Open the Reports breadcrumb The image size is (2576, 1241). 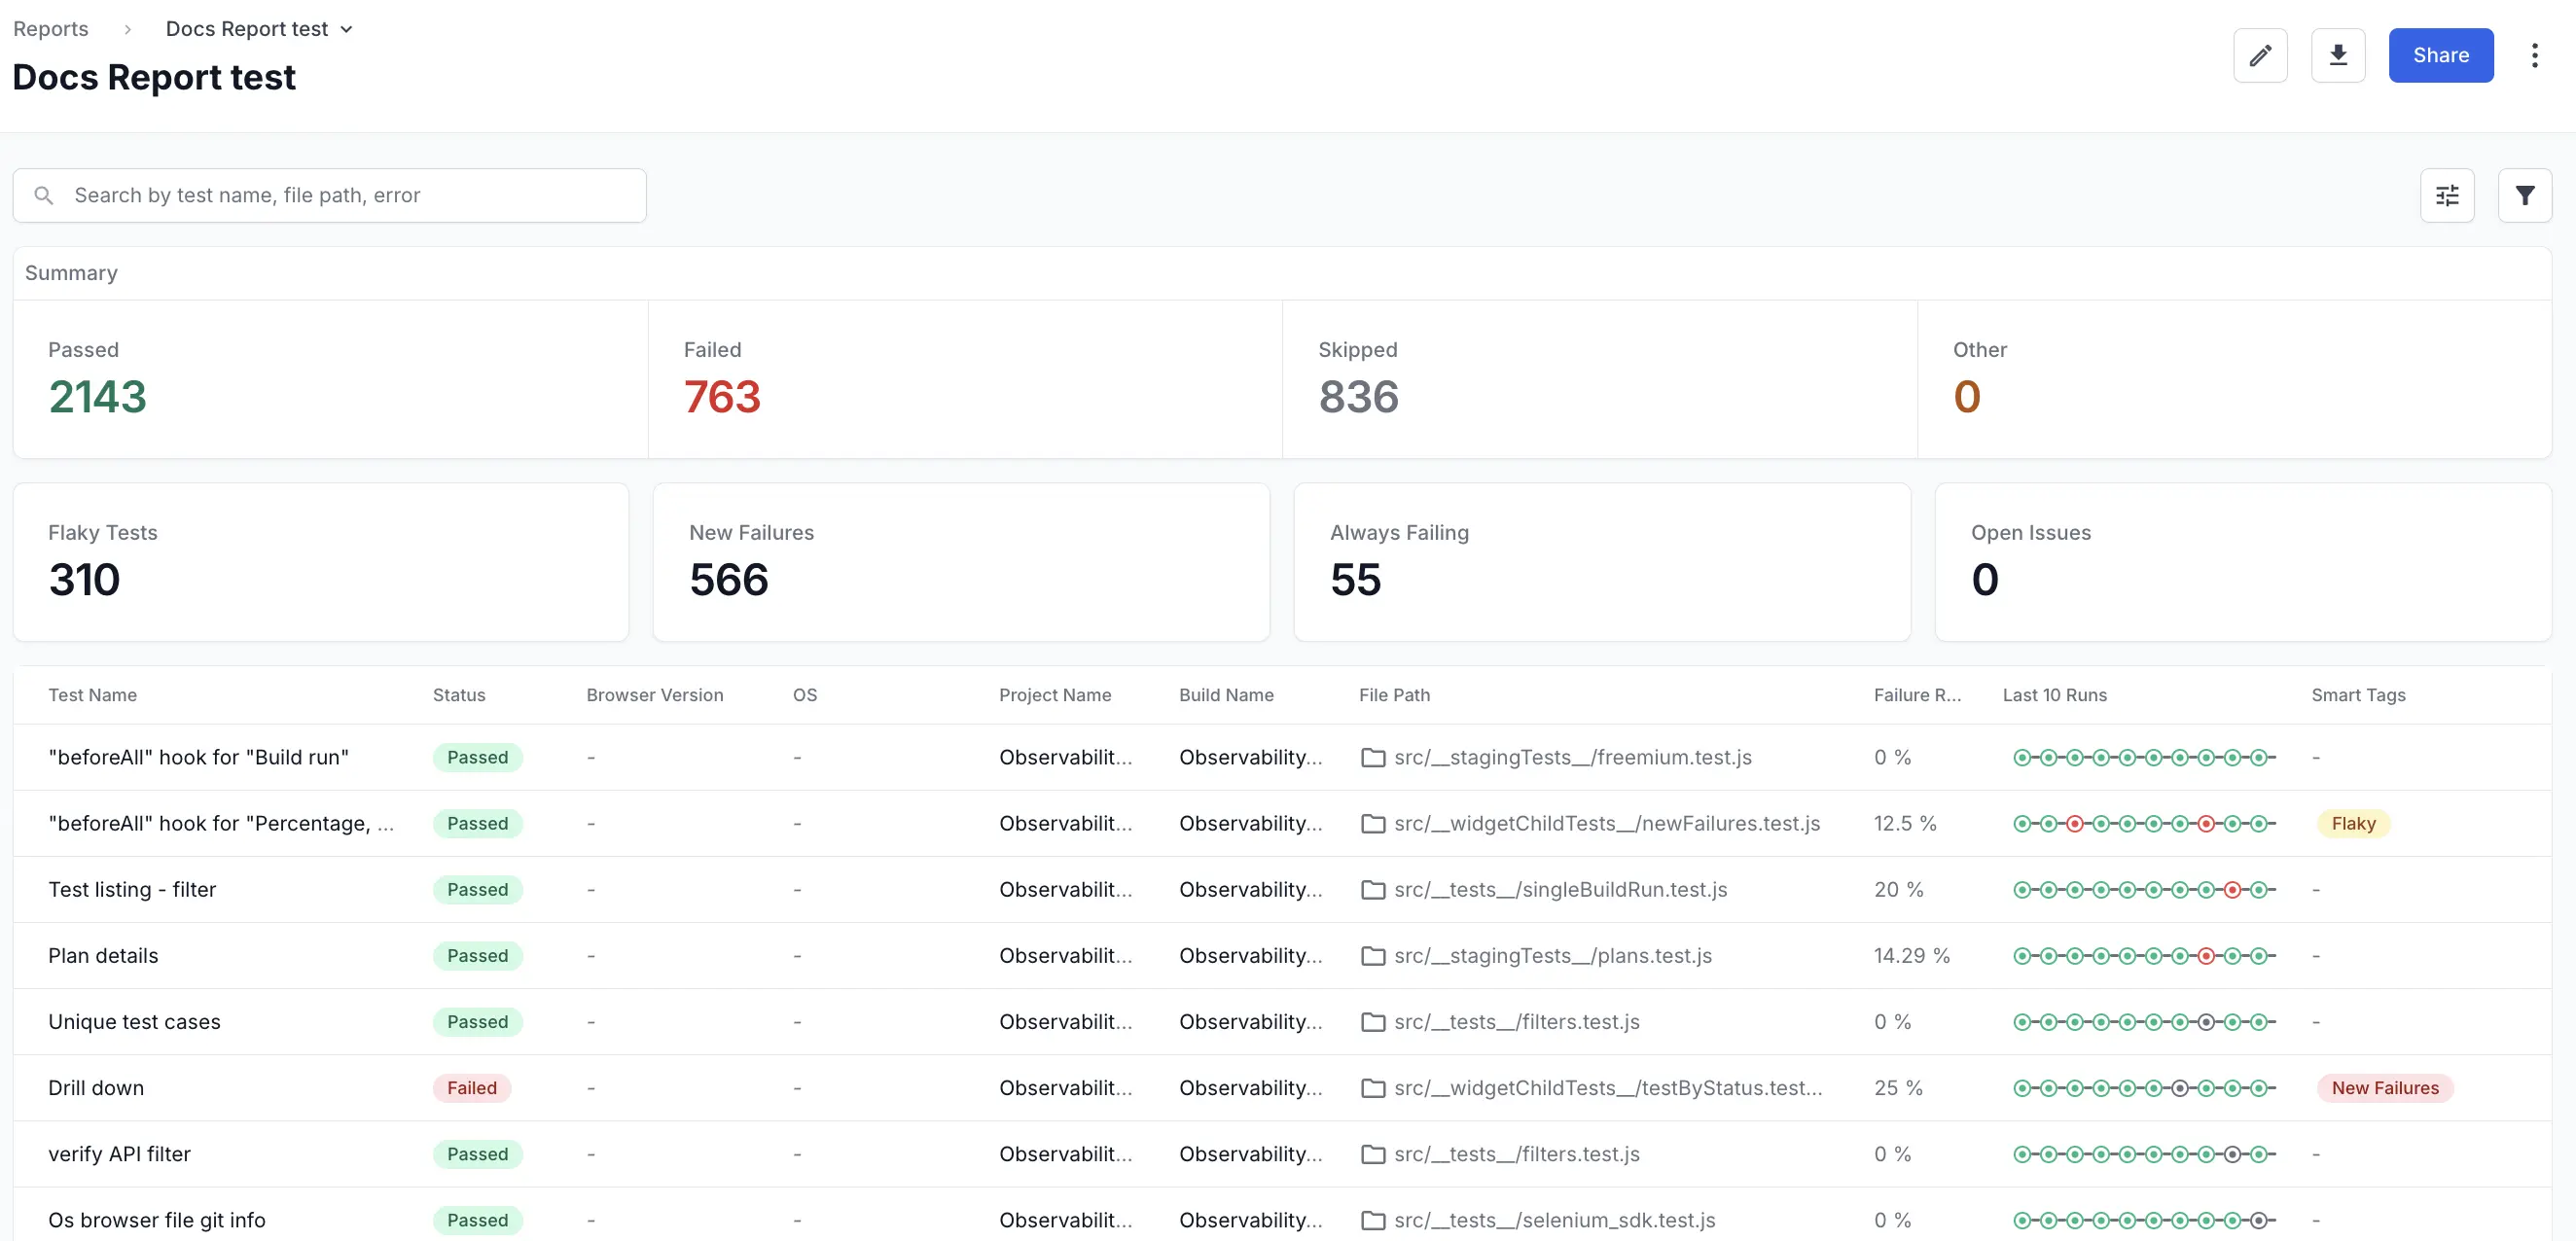point(50,29)
